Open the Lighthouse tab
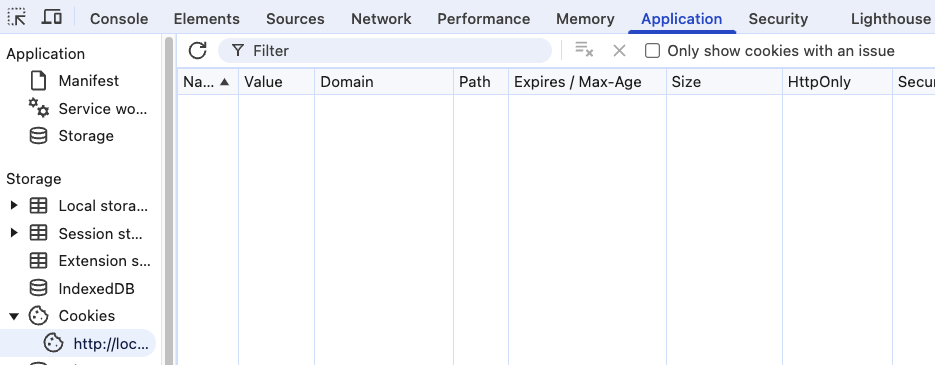The image size is (935, 365). [890, 19]
